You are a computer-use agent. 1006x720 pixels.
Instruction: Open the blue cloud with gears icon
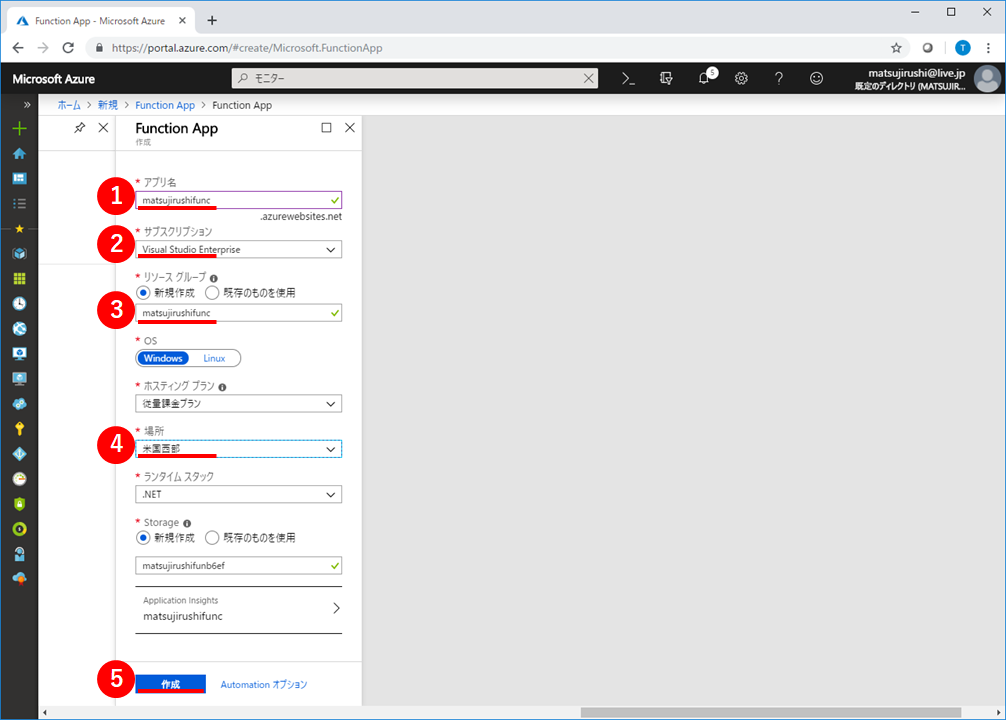(19, 404)
